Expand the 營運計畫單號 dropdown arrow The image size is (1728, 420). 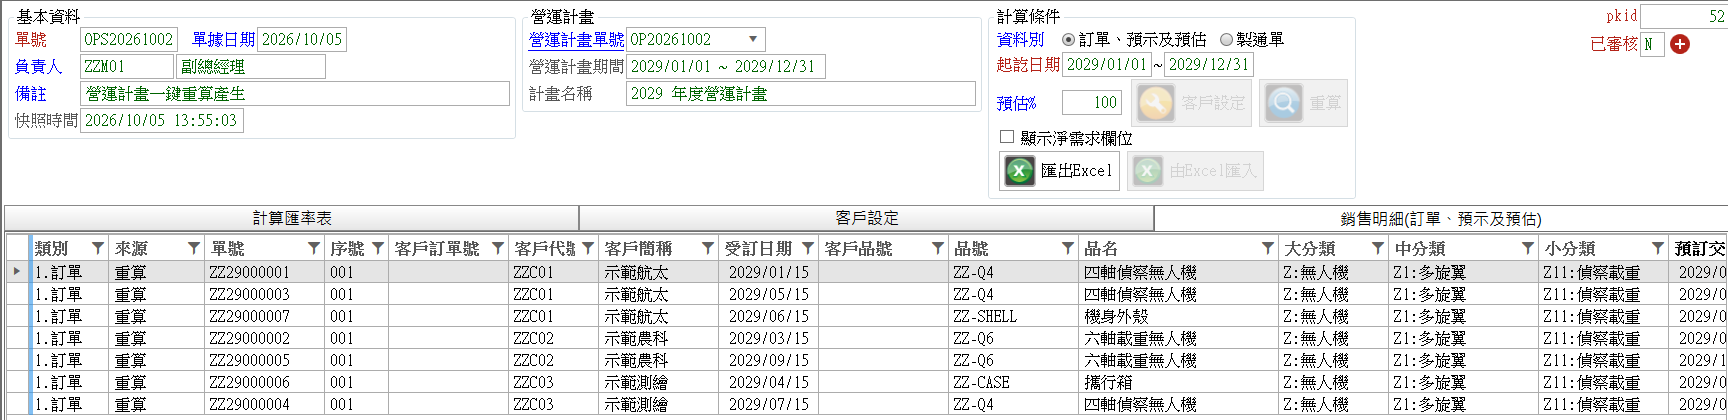pos(753,39)
